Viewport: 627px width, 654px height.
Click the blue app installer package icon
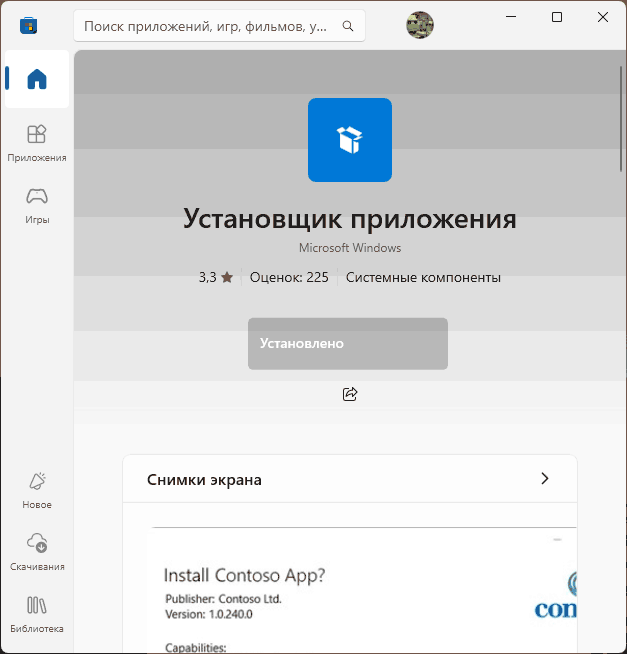[x=350, y=140]
